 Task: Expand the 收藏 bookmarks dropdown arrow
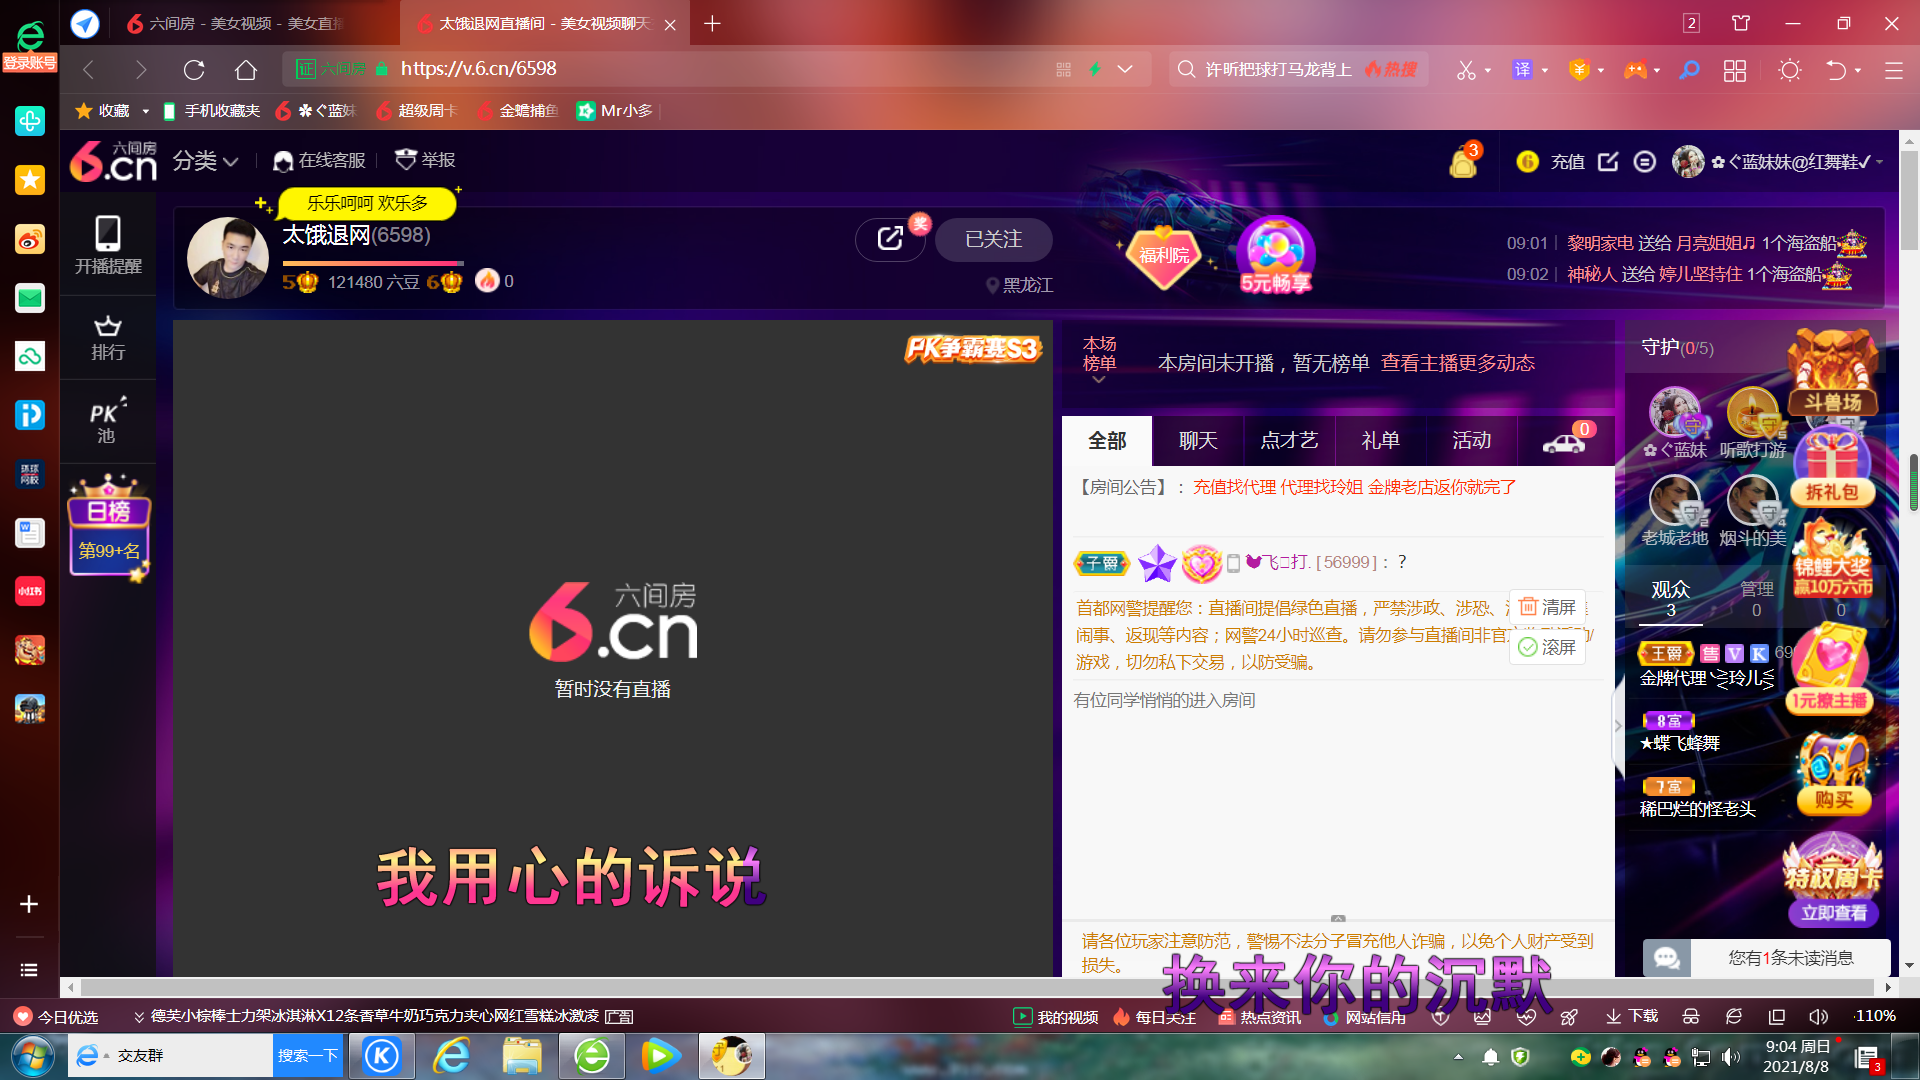[145, 111]
